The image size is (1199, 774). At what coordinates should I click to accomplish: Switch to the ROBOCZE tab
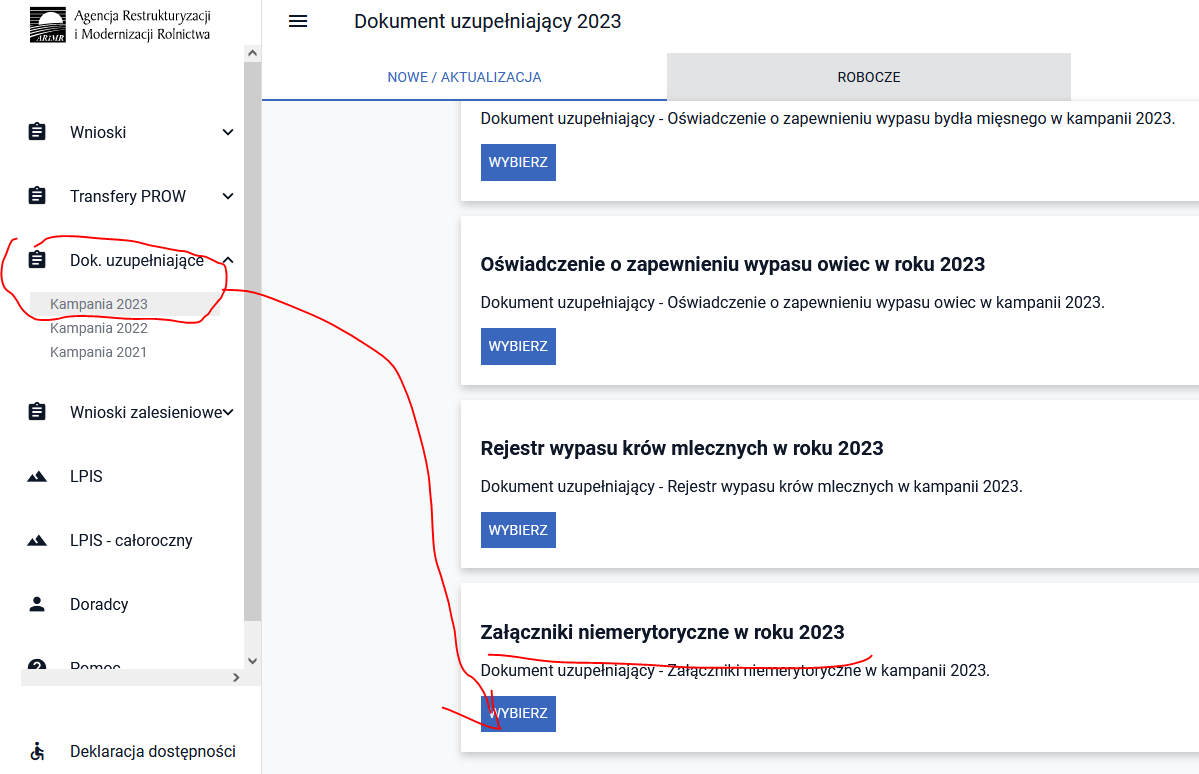pyautogui.click(x=868, y=77)
